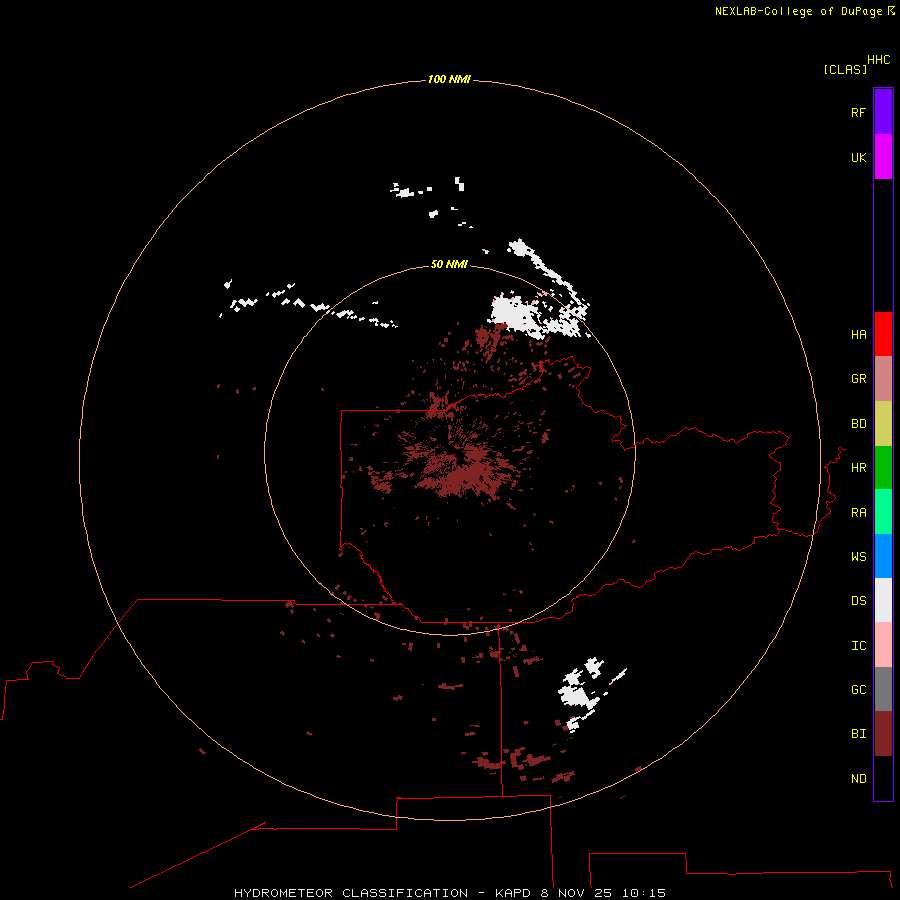This screenshot has height=900, width=900.
Task: Click the UK legend label
Action: 859,157
